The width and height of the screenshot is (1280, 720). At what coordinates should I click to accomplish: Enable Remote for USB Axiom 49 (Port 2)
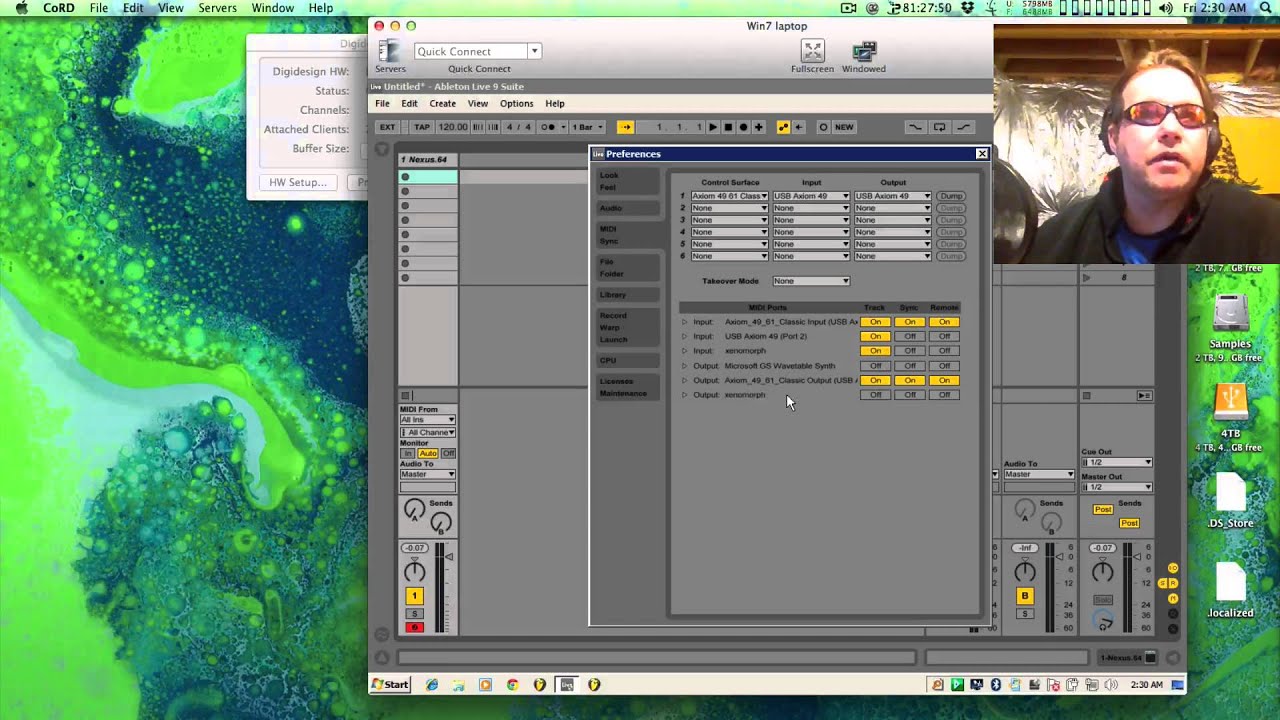944,336
